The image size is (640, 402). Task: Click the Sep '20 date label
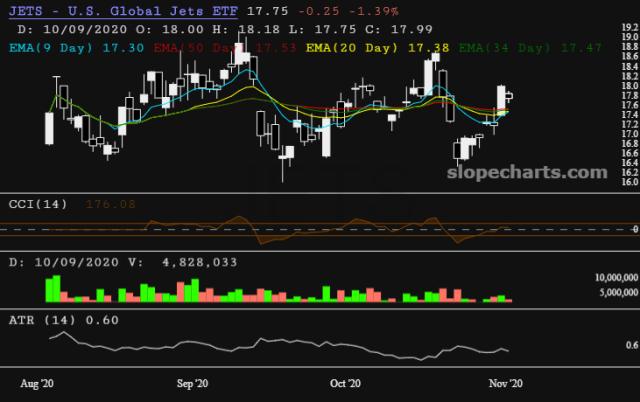191,383
